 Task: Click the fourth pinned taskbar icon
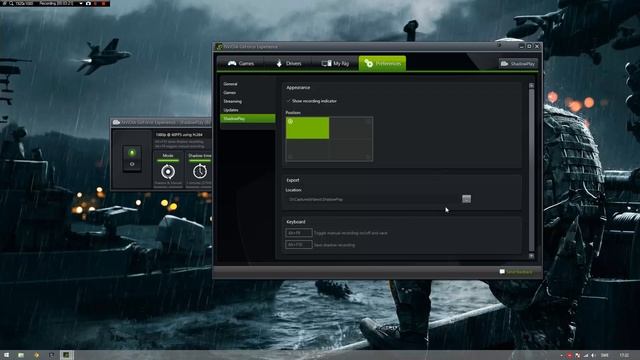51,355
